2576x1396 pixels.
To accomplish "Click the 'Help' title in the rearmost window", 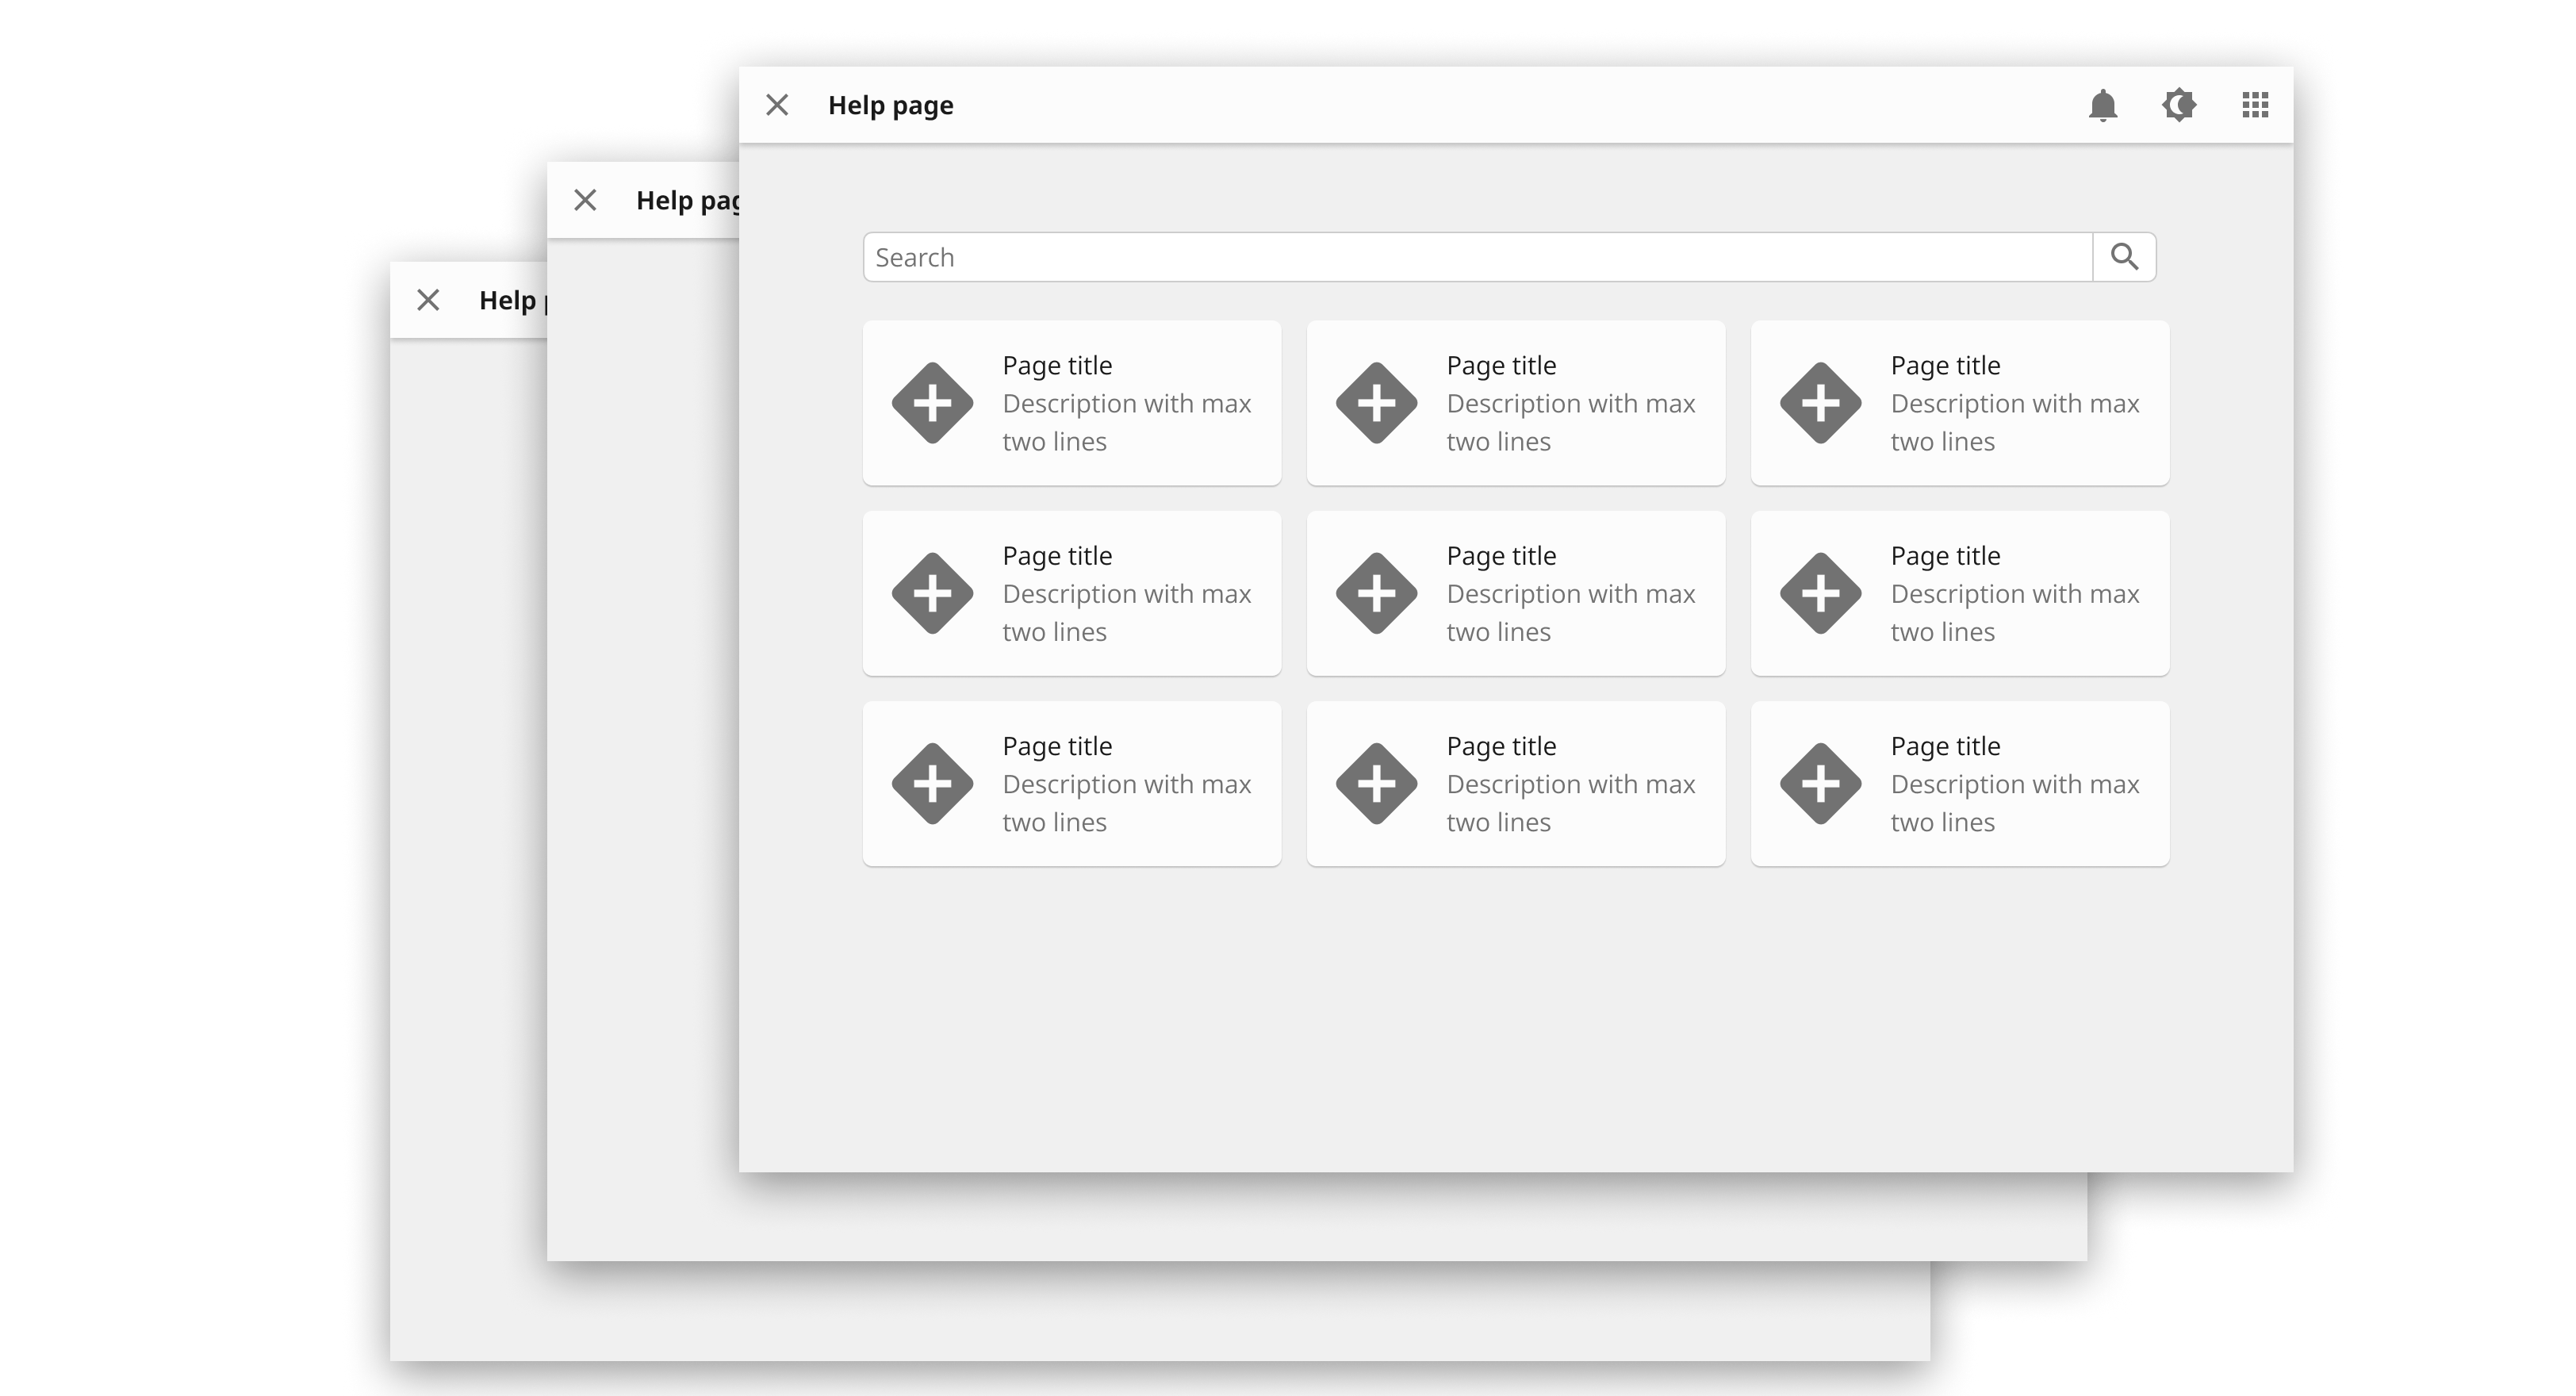I will click(512, 301).
